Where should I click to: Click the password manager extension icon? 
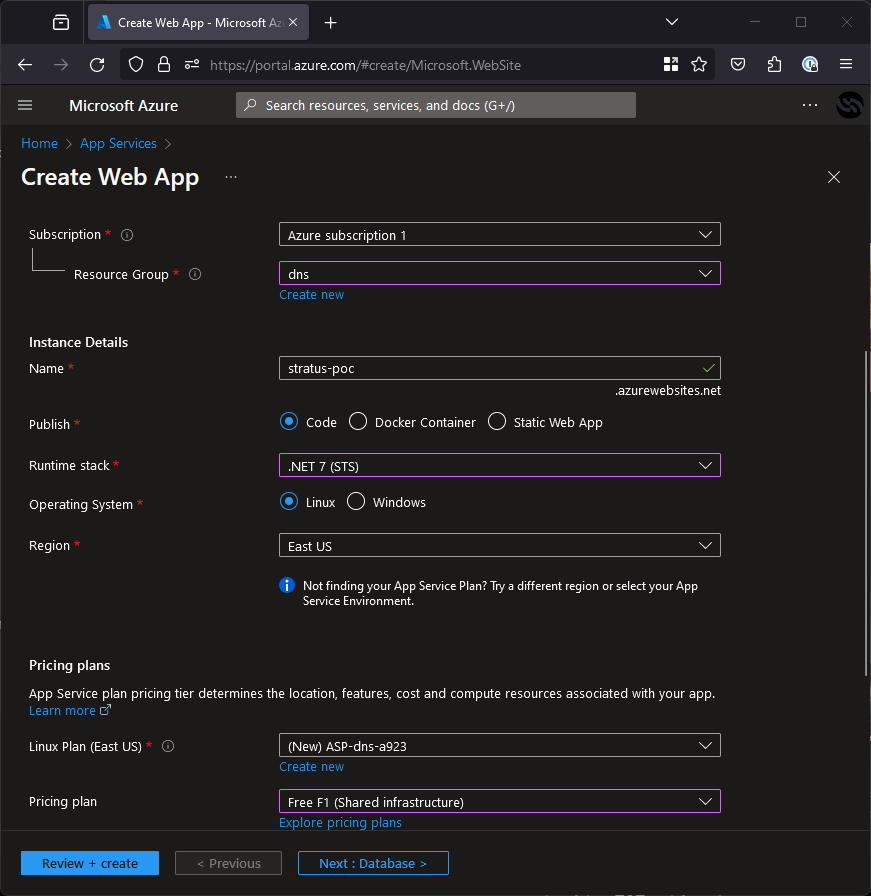[810, 64]
